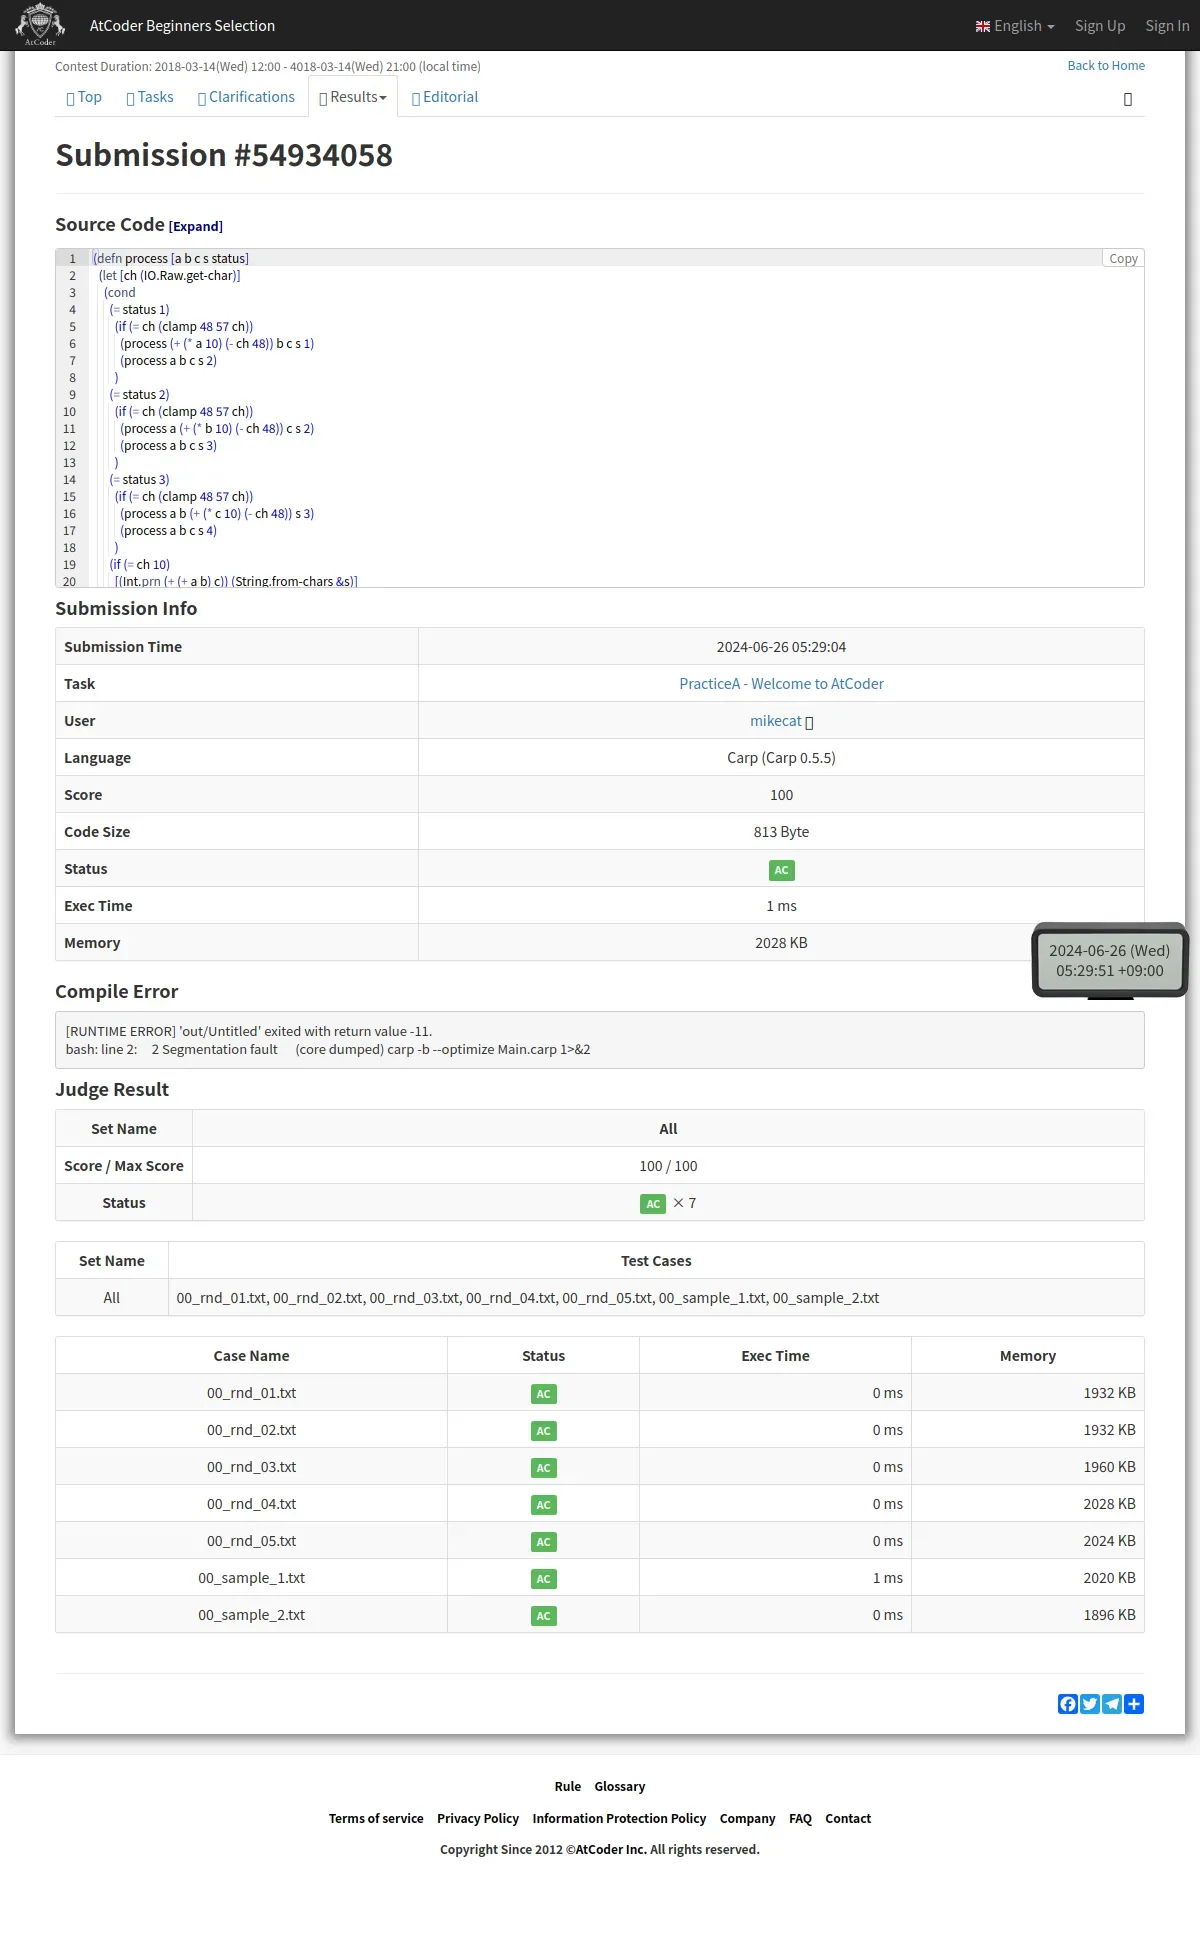Screen dimensions: 1200x1958
Task: Click the AC status badge in Submission Info
Action: click(781, 870)
